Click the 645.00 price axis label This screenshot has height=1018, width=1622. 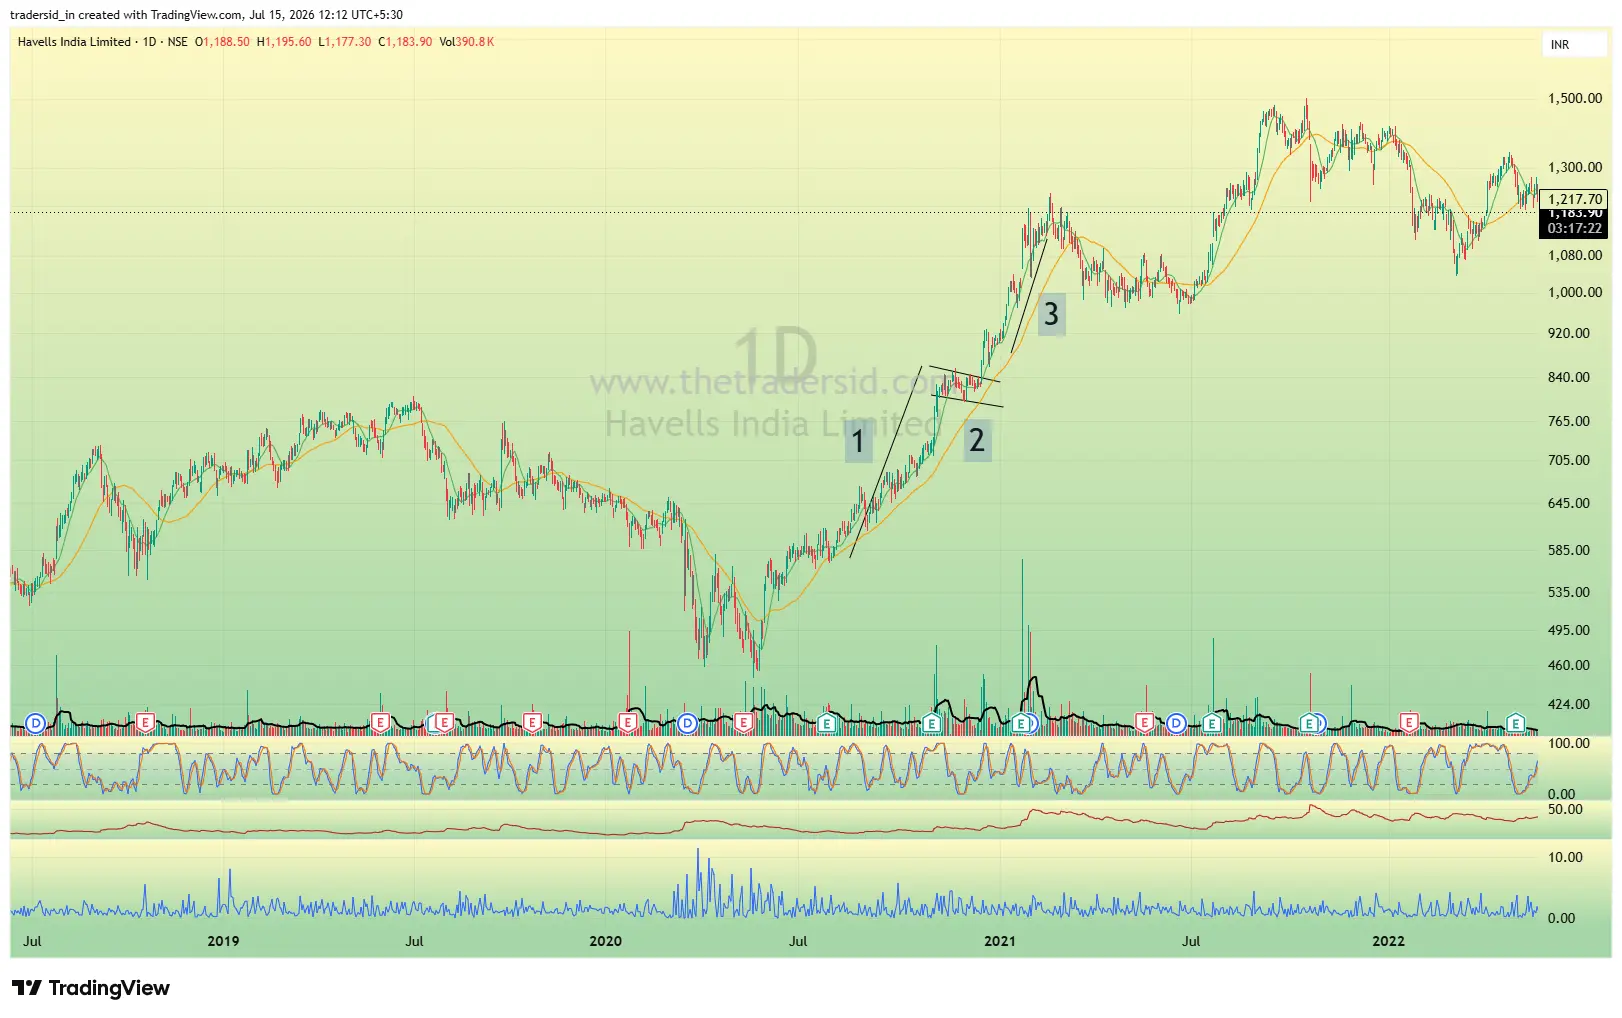[x=1569, y=503]
